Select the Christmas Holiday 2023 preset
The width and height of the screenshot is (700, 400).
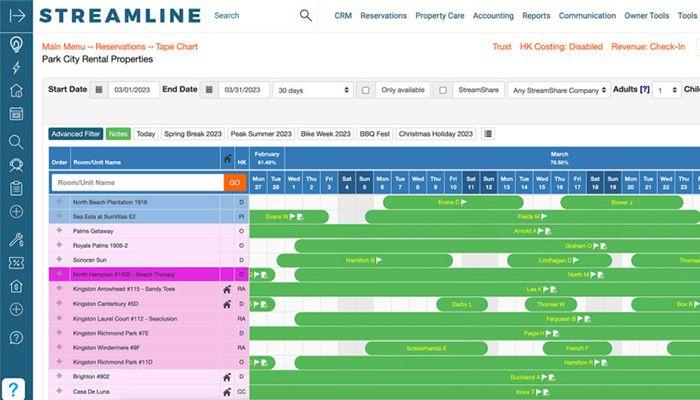click(x=436, y=134)
